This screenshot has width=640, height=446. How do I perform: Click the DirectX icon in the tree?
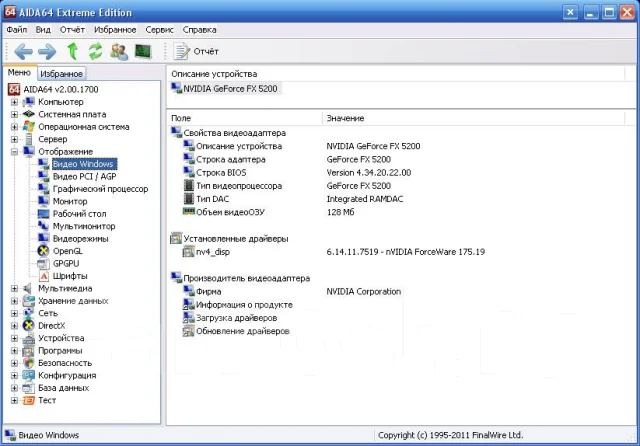pyautogui.click(x=29, y=326)
